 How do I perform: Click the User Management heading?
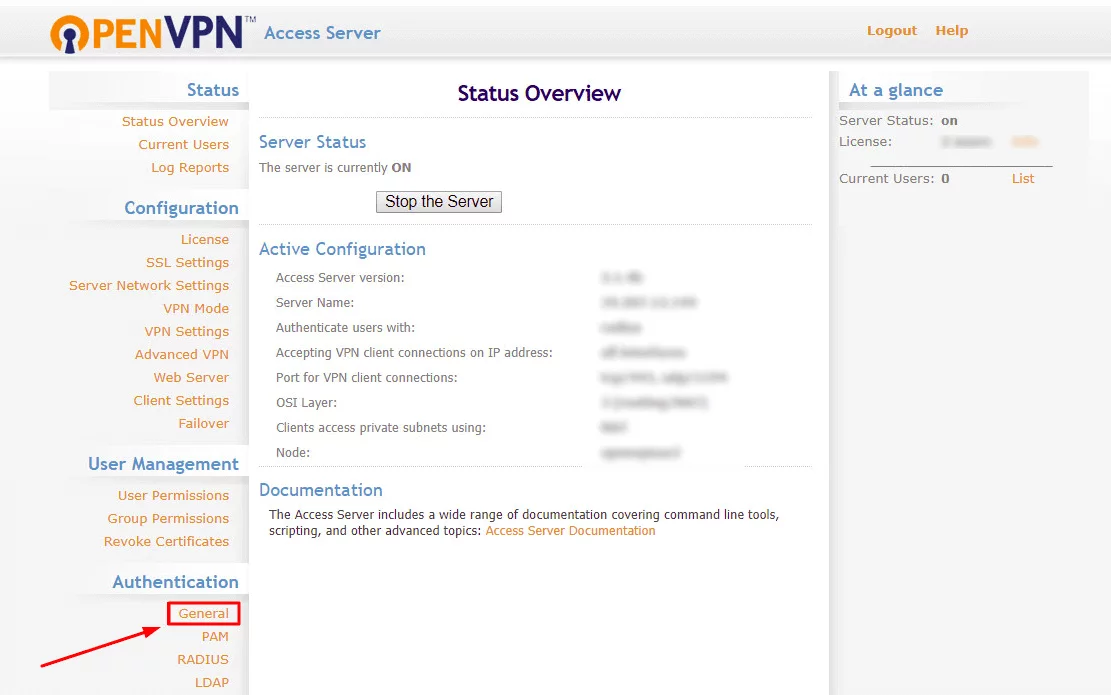point(163,464)
